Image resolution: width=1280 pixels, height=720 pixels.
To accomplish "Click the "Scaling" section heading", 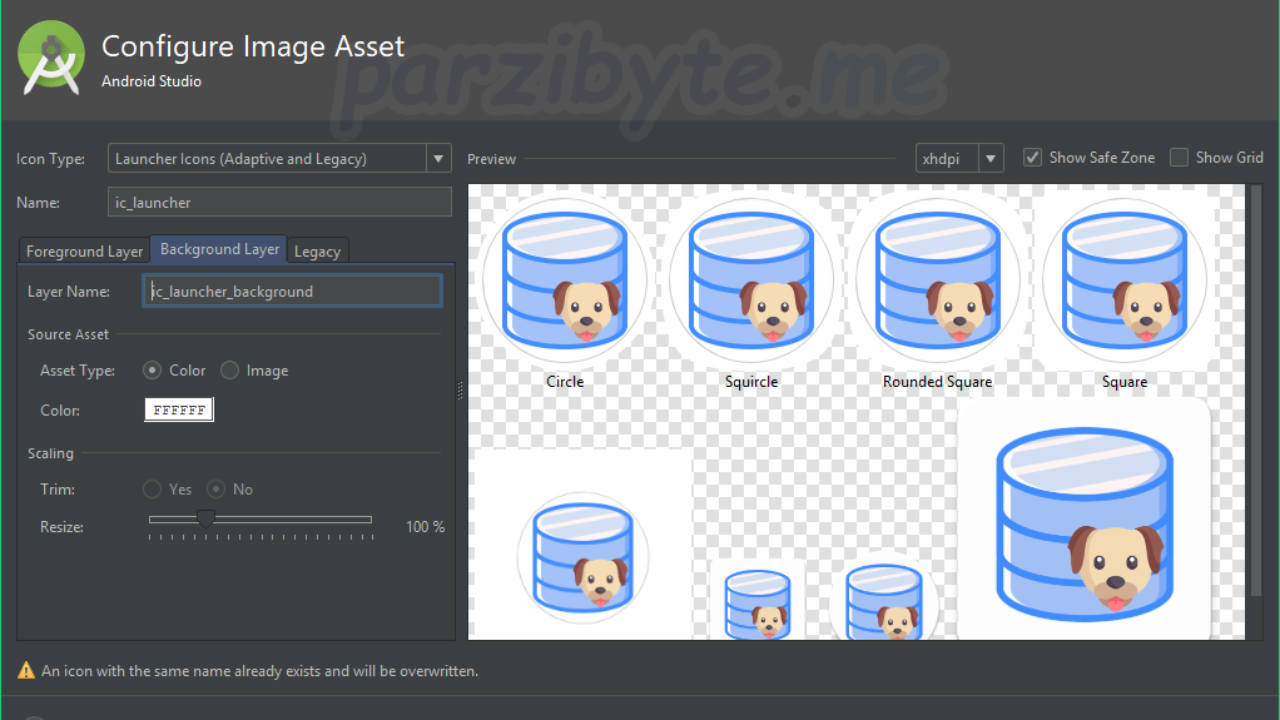I will (50, 453).
